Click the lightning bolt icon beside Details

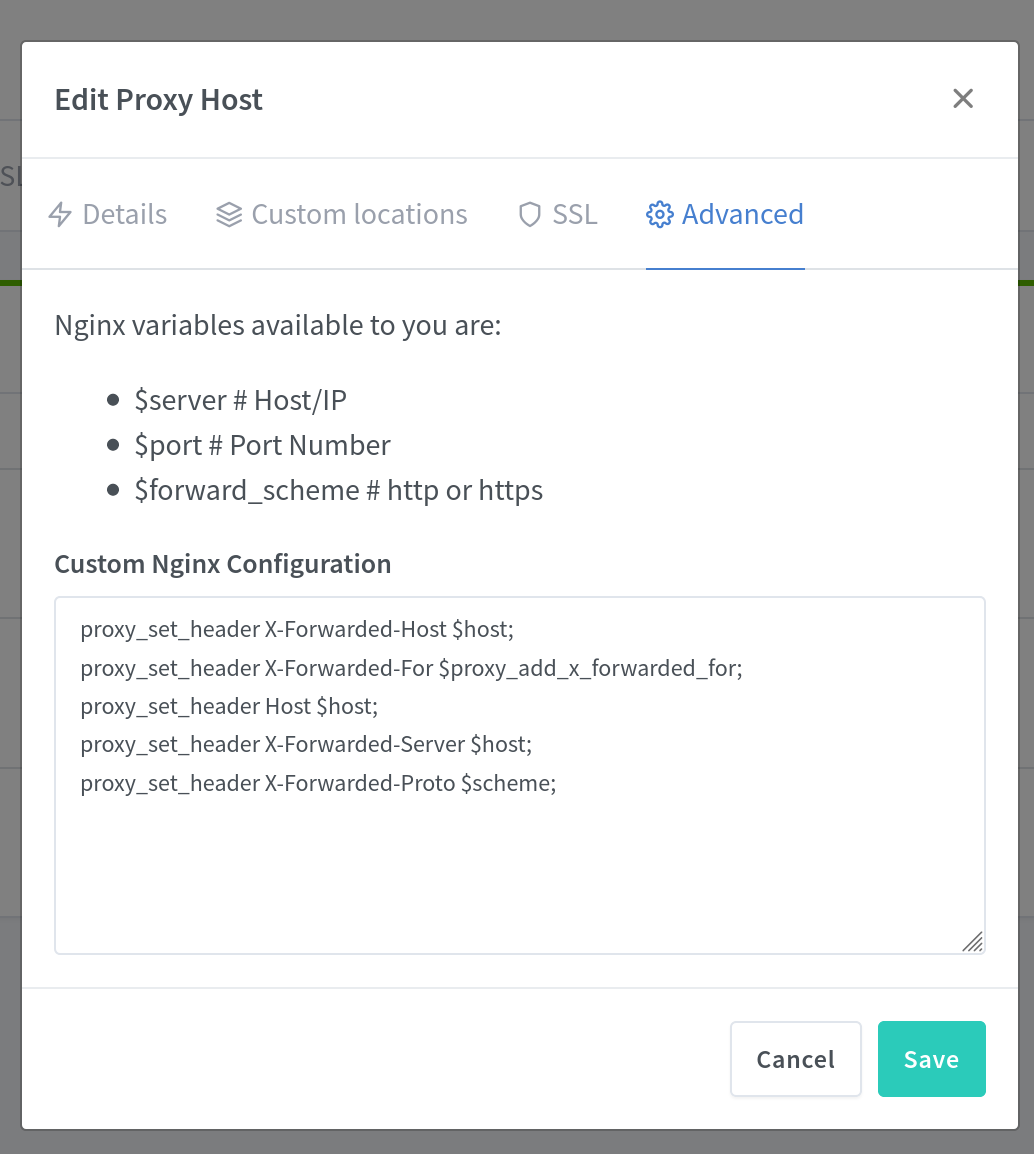tap(60, 215)
